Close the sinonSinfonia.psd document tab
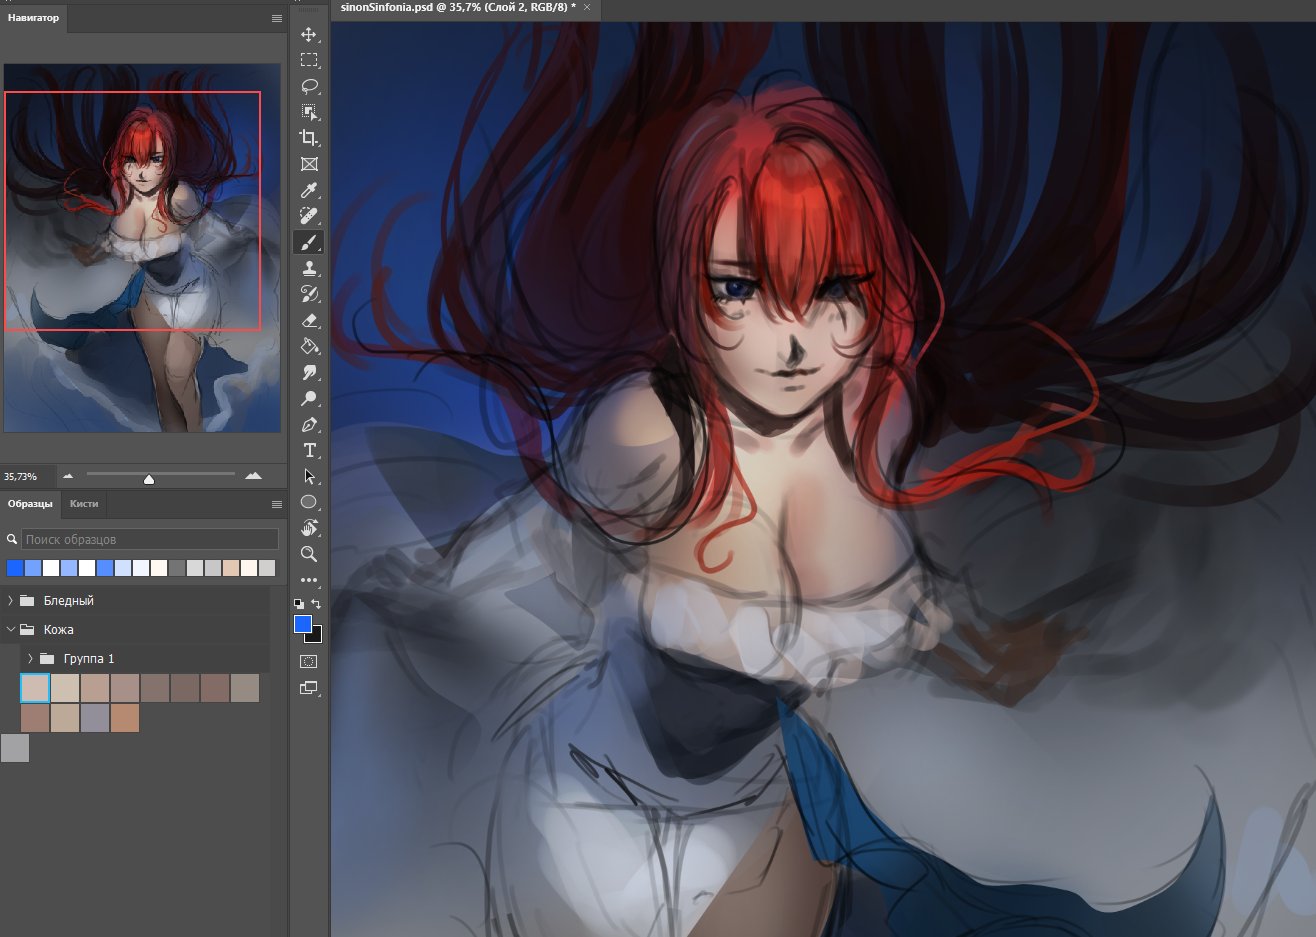 587,7
